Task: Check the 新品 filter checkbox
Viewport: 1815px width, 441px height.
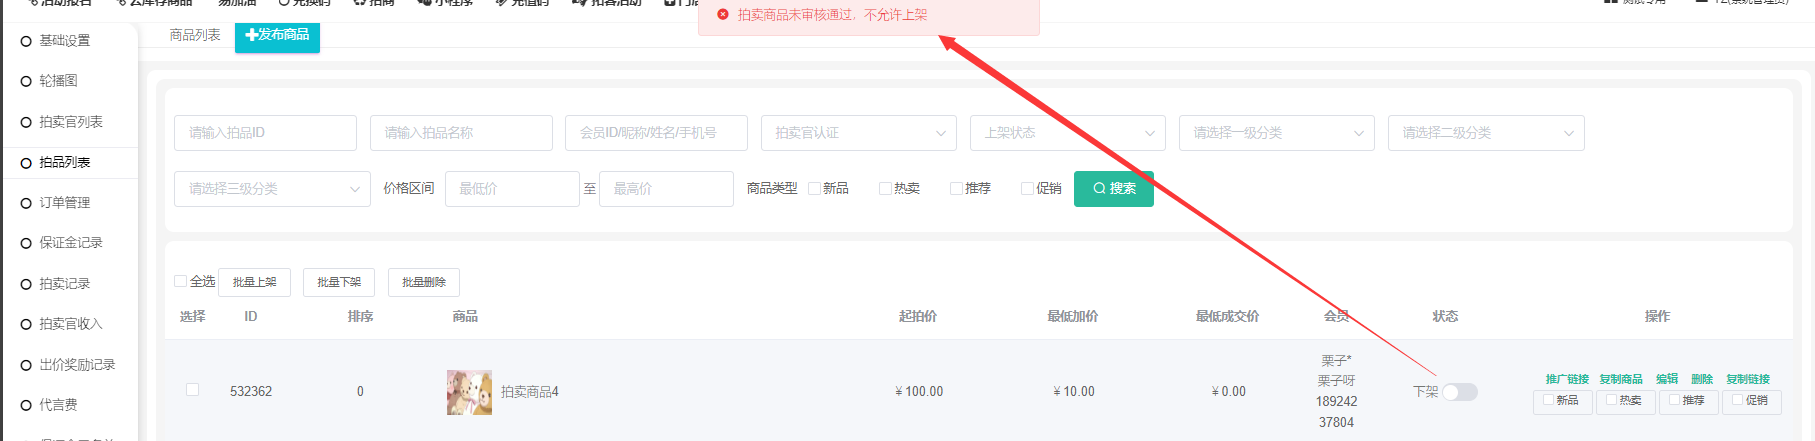Action: pyautogui.click(x=814, y=188)
